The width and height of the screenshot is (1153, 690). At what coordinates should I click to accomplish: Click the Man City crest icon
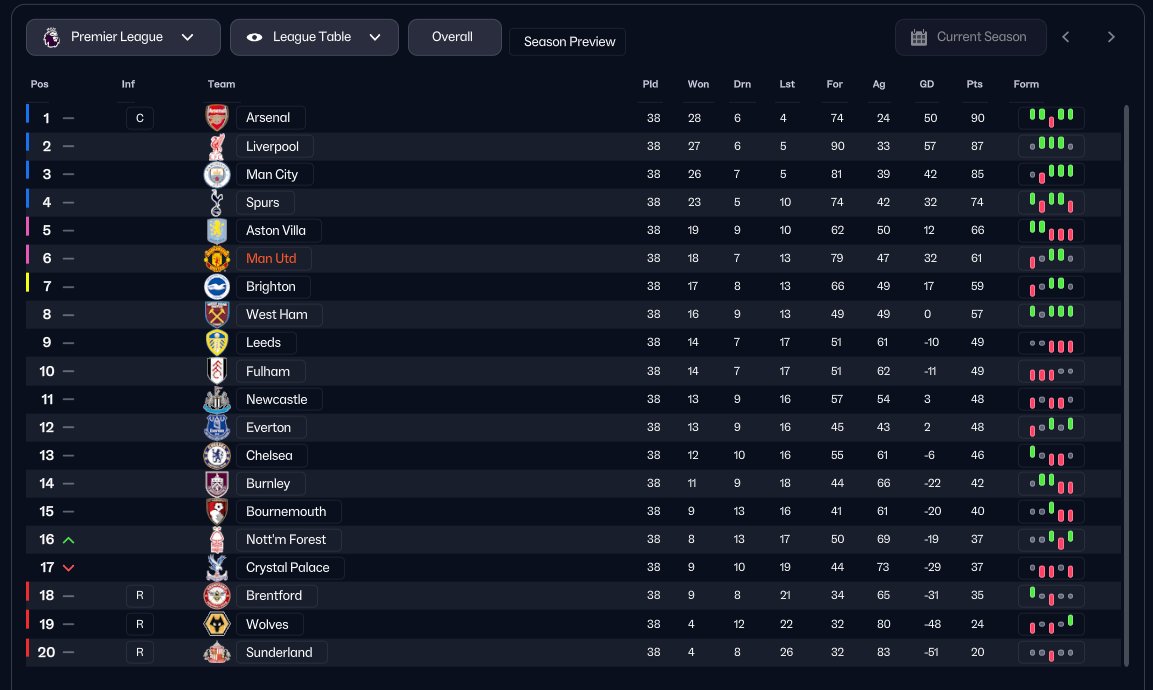pos(217,175)
